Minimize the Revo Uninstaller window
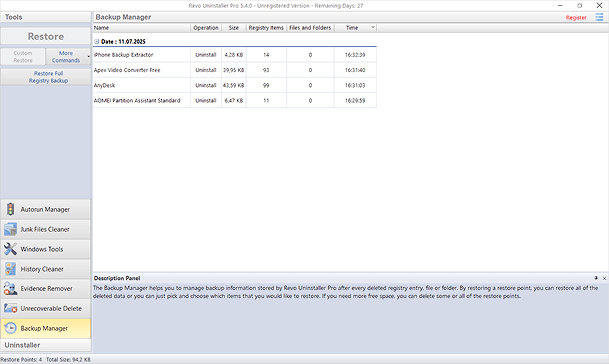This screenshot has width=609, height=364. coord(560,5)
